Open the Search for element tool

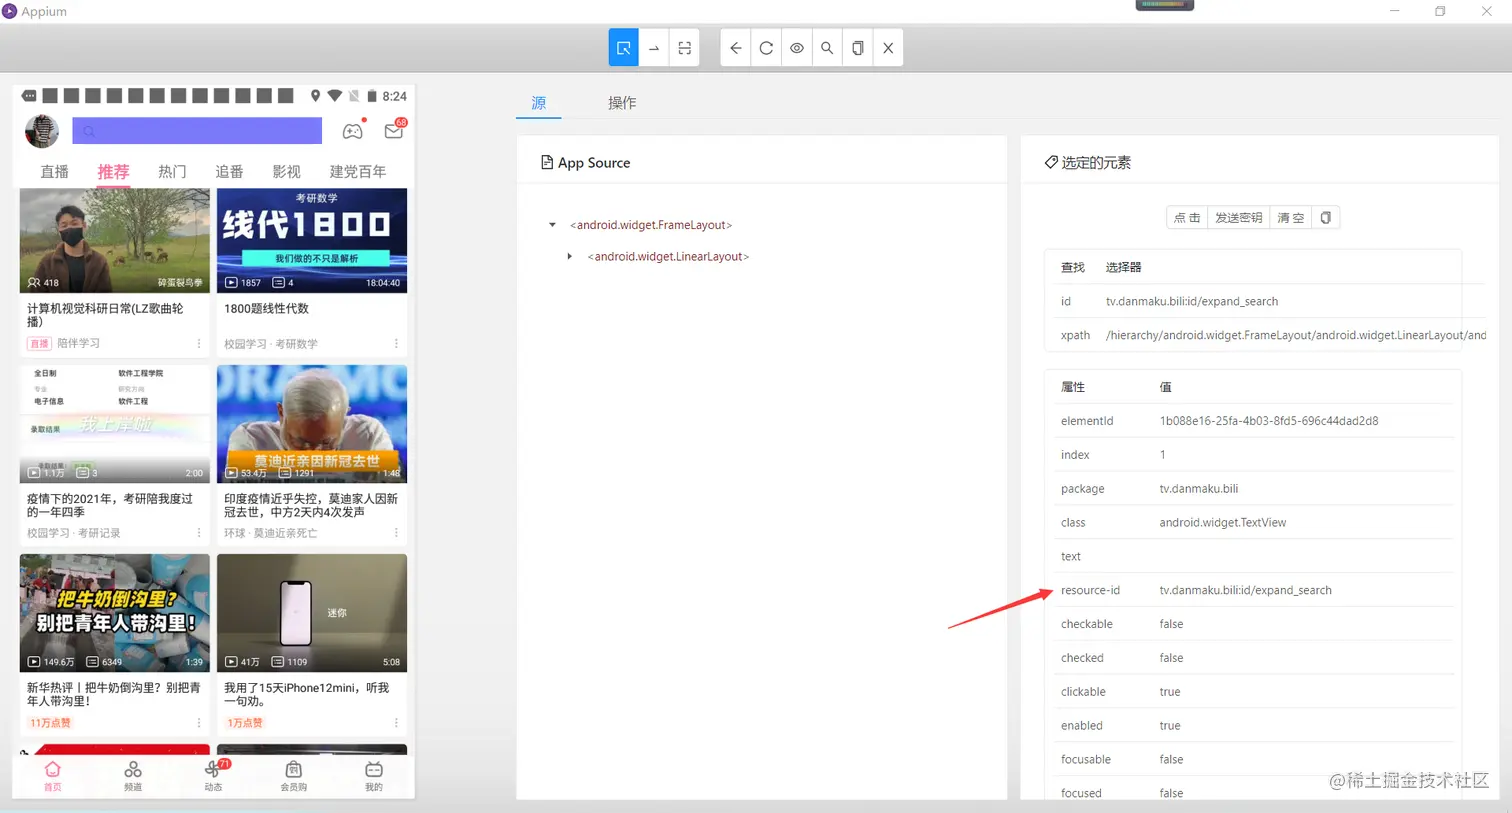point(827,48)
